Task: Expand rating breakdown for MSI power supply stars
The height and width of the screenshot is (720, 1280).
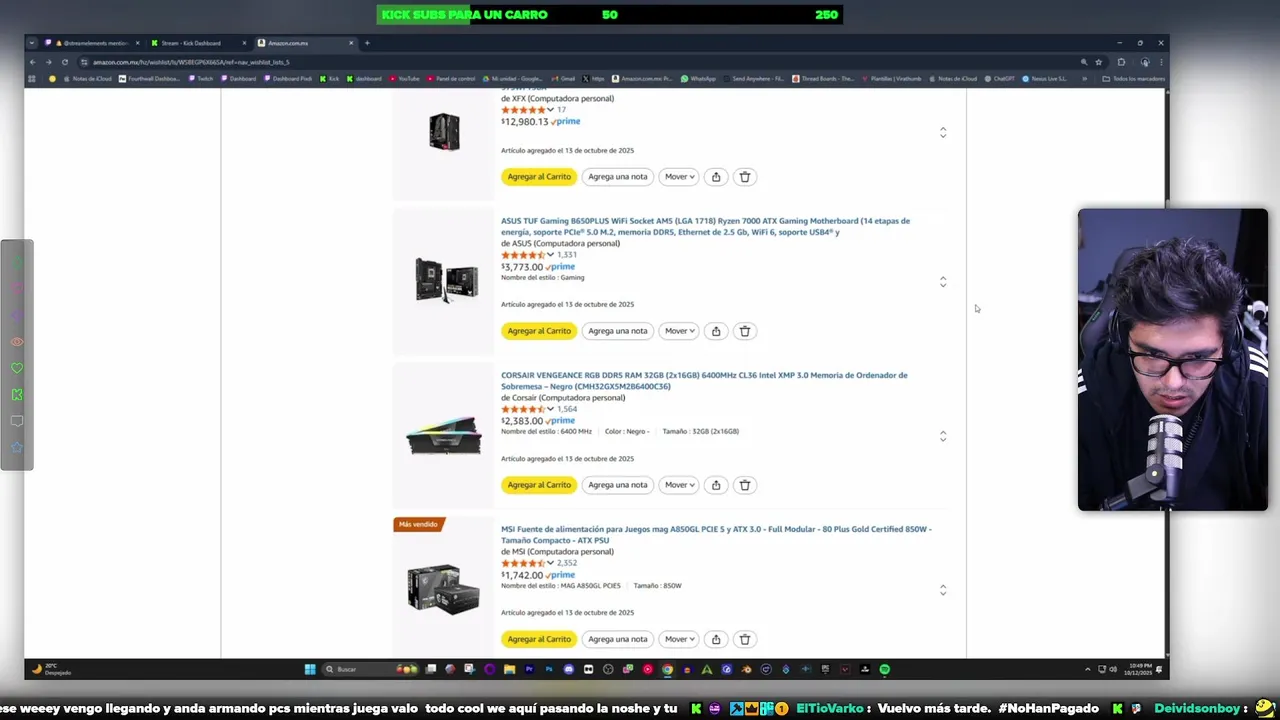Action: (550, 563)
